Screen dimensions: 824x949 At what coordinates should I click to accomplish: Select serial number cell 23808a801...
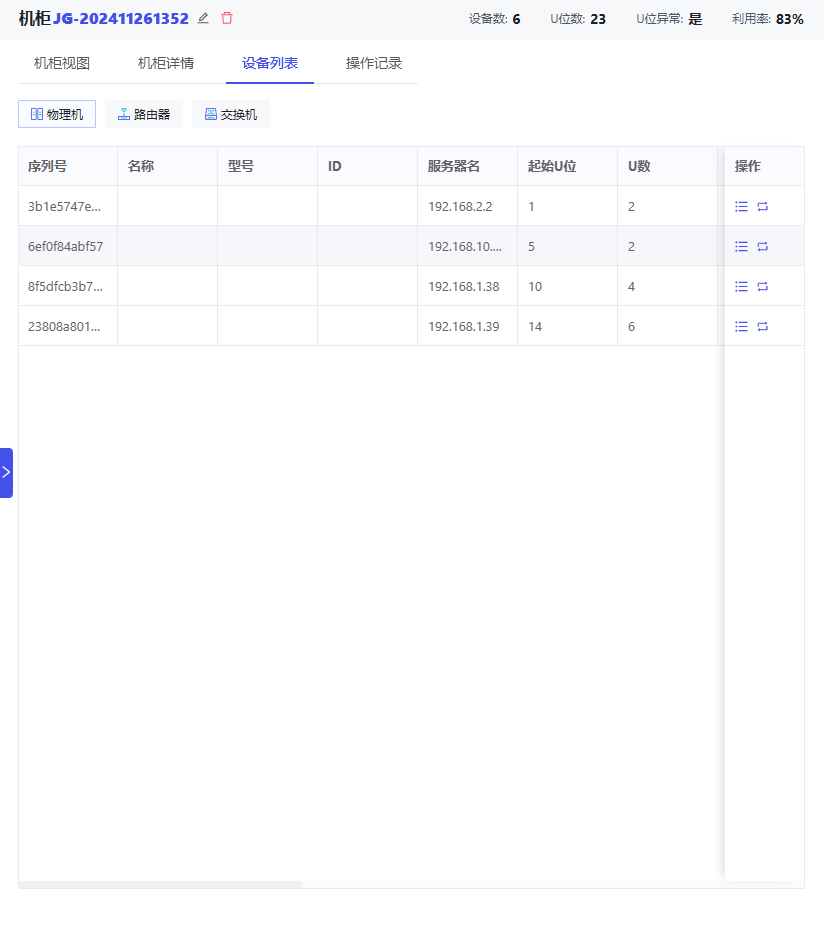click(68, 326)
